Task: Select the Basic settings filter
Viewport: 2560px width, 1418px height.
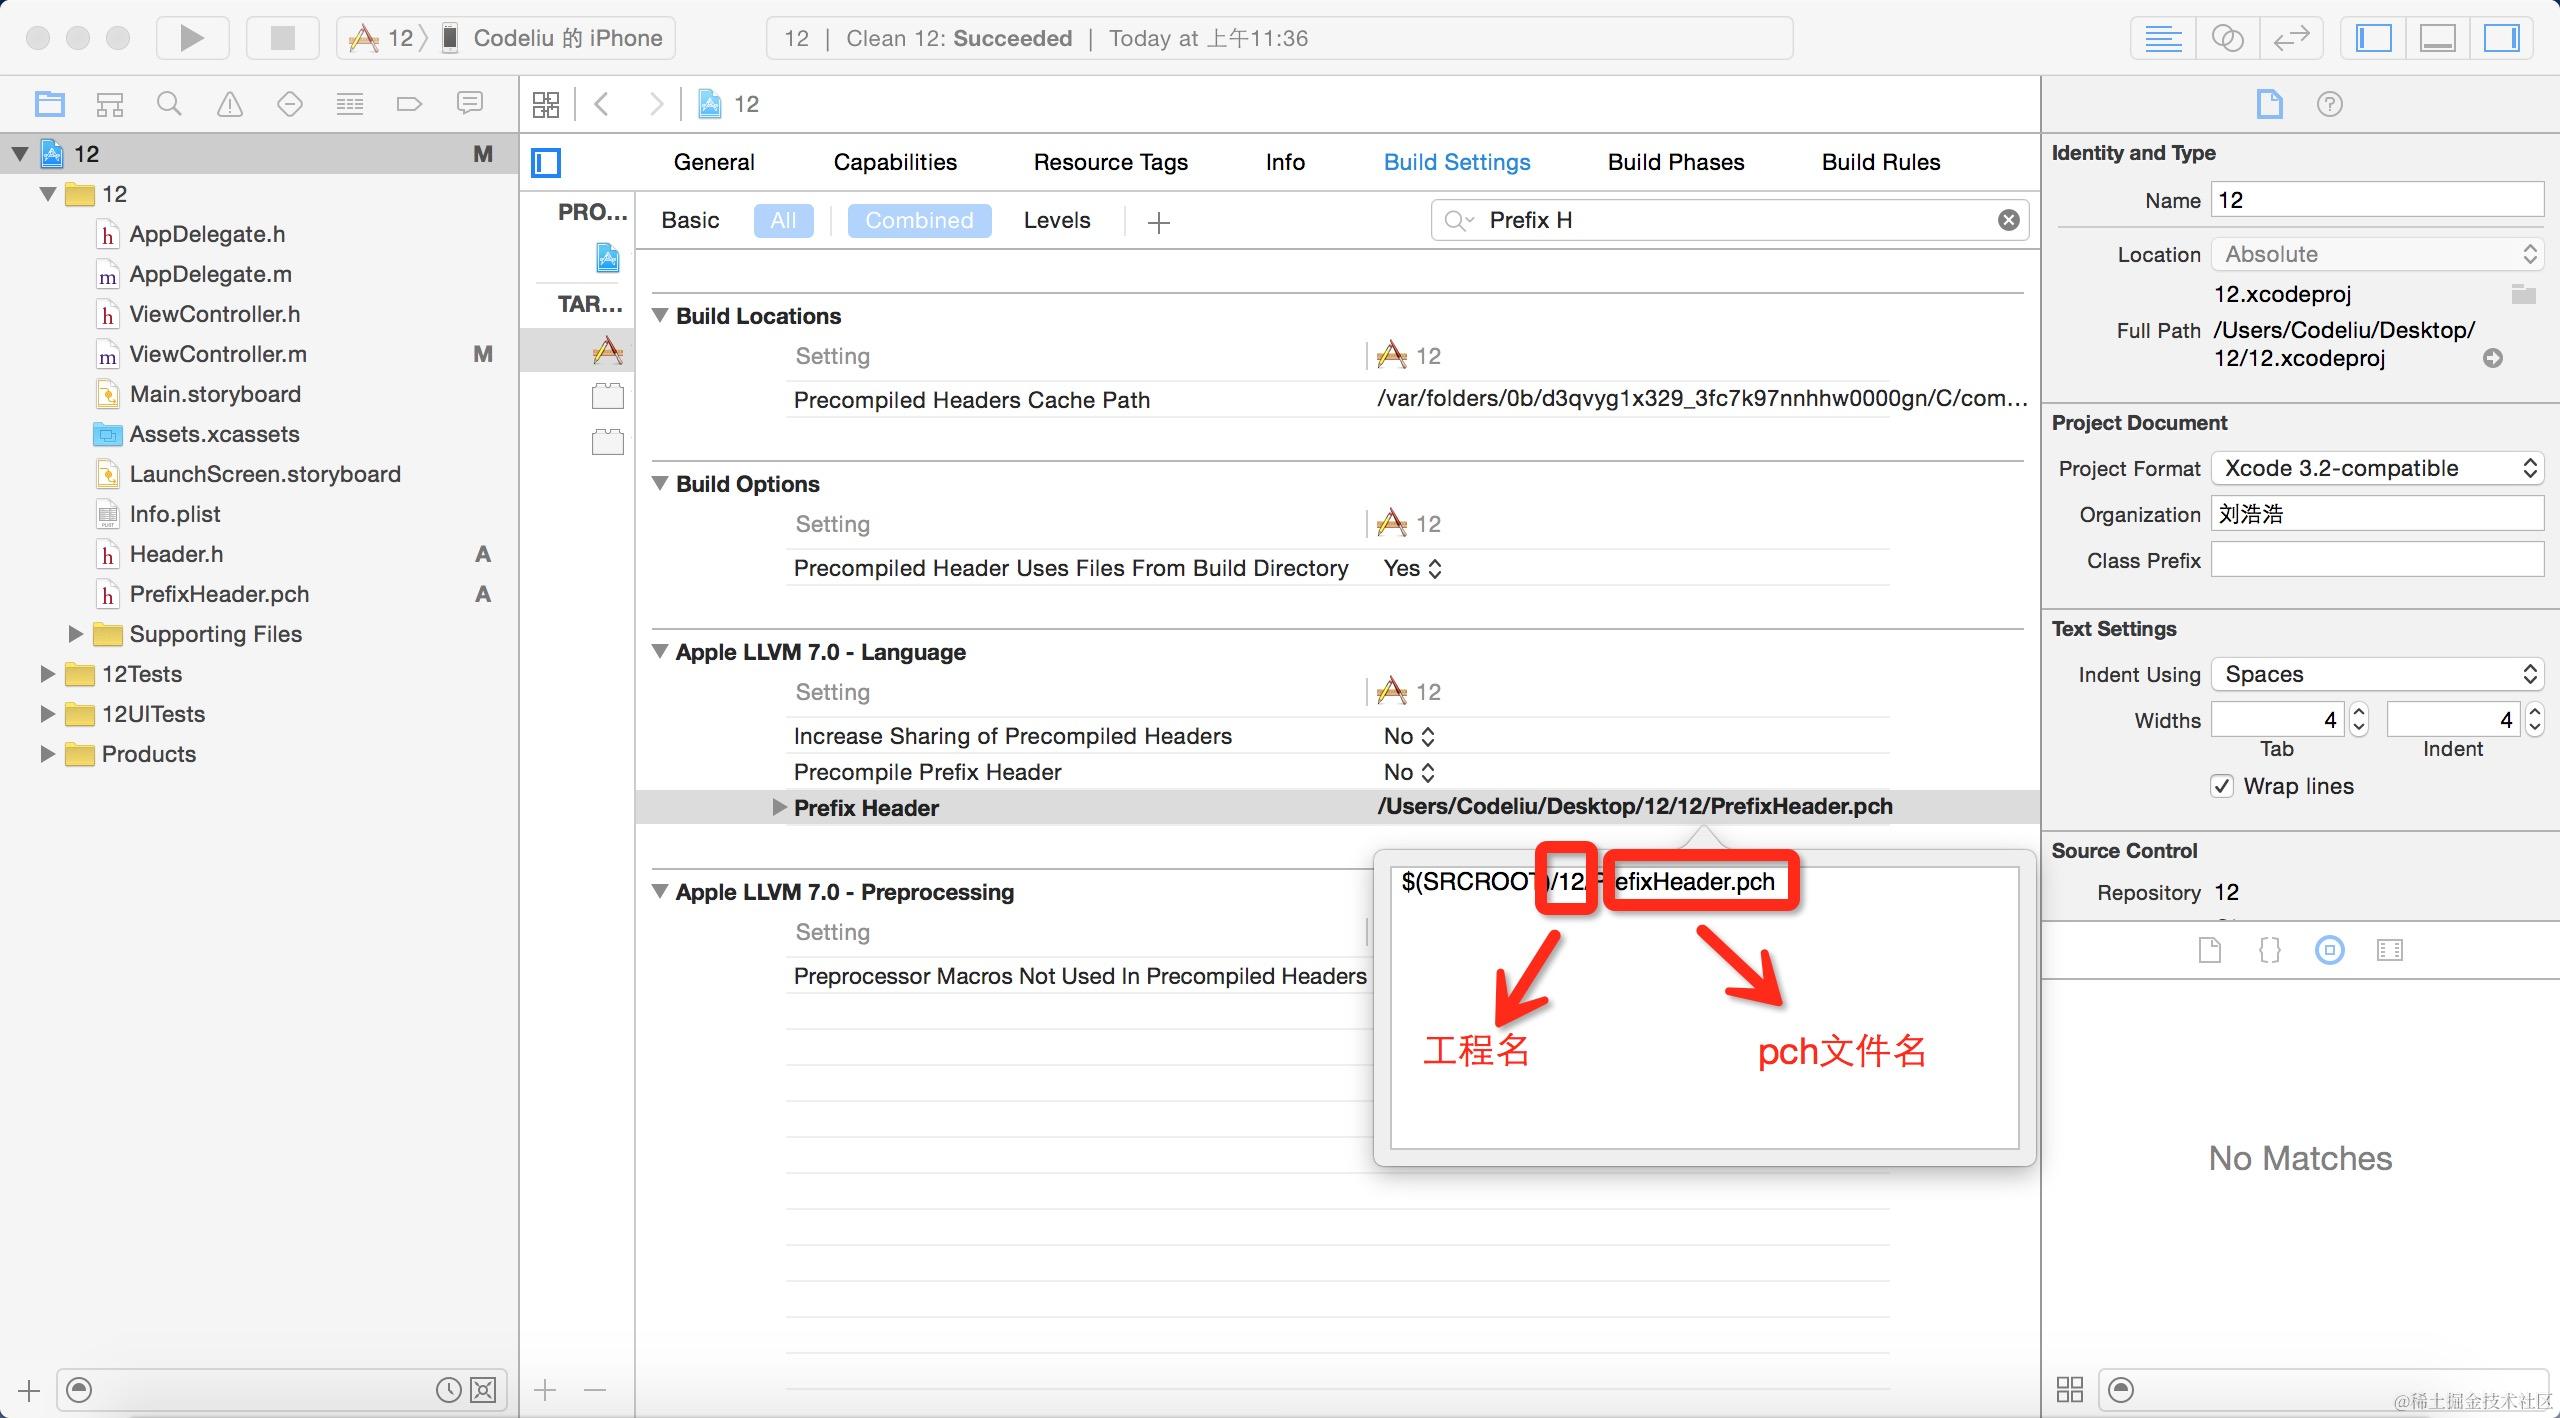Action: click(690, 220)
